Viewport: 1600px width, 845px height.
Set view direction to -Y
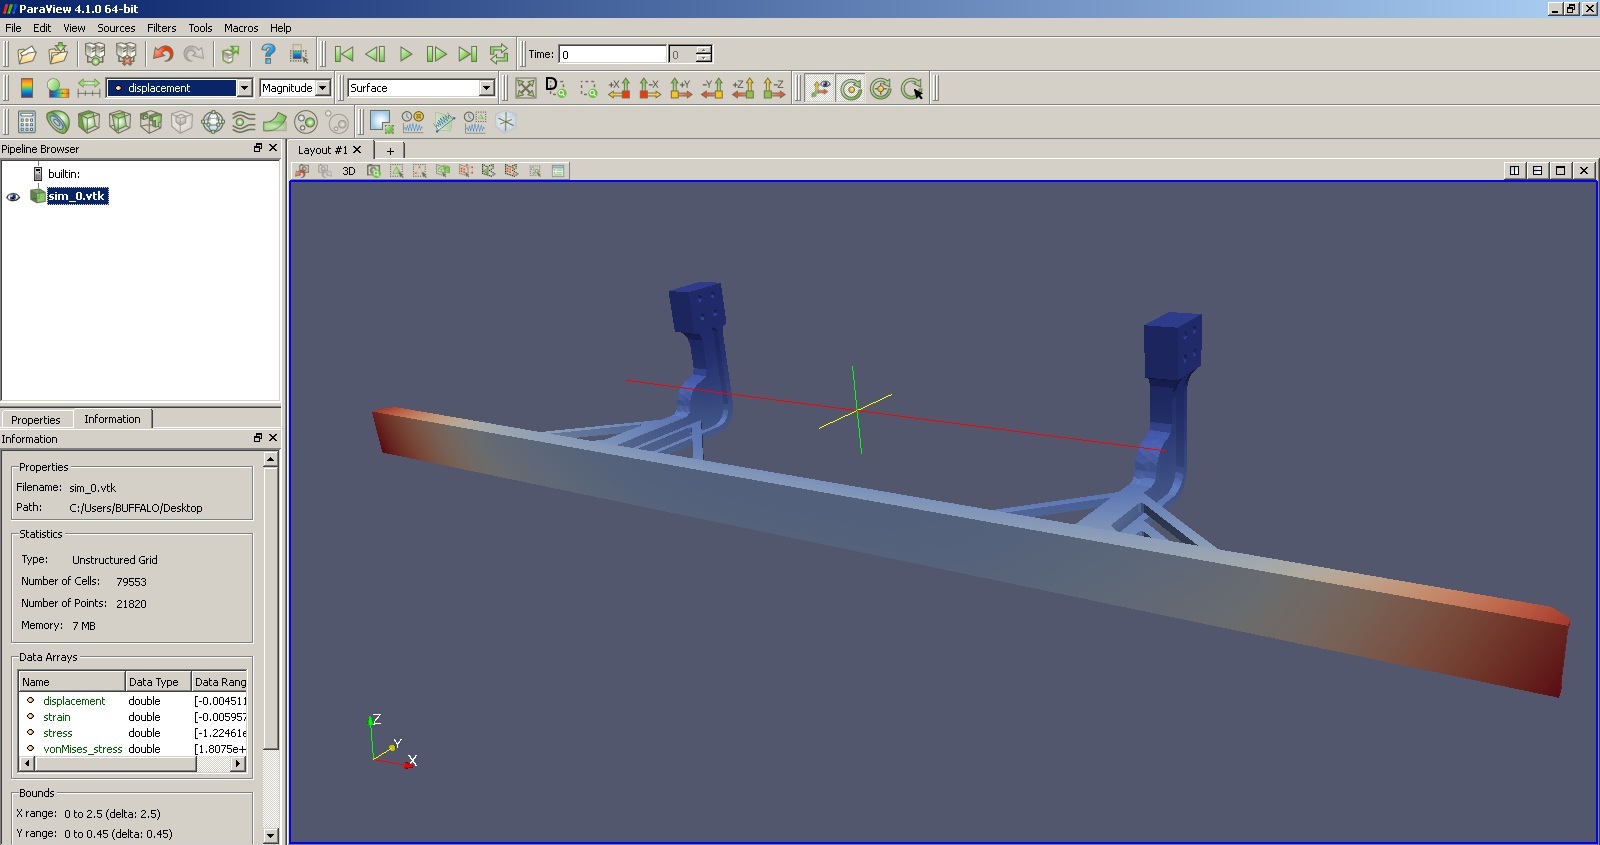(712, 88)
